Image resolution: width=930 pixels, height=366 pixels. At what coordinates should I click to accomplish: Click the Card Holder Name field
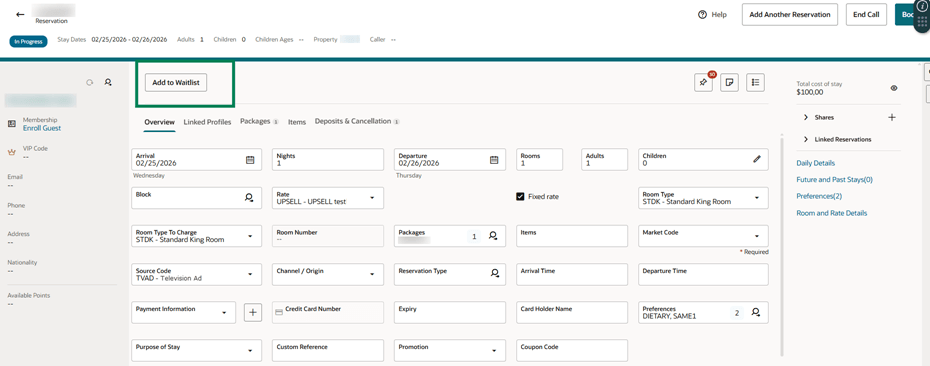coord(572,312)
